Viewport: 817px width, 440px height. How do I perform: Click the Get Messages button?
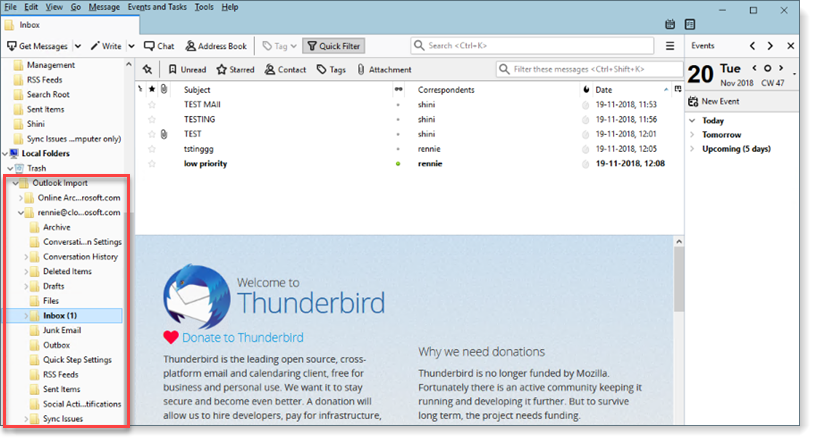(x=38, y=46)
